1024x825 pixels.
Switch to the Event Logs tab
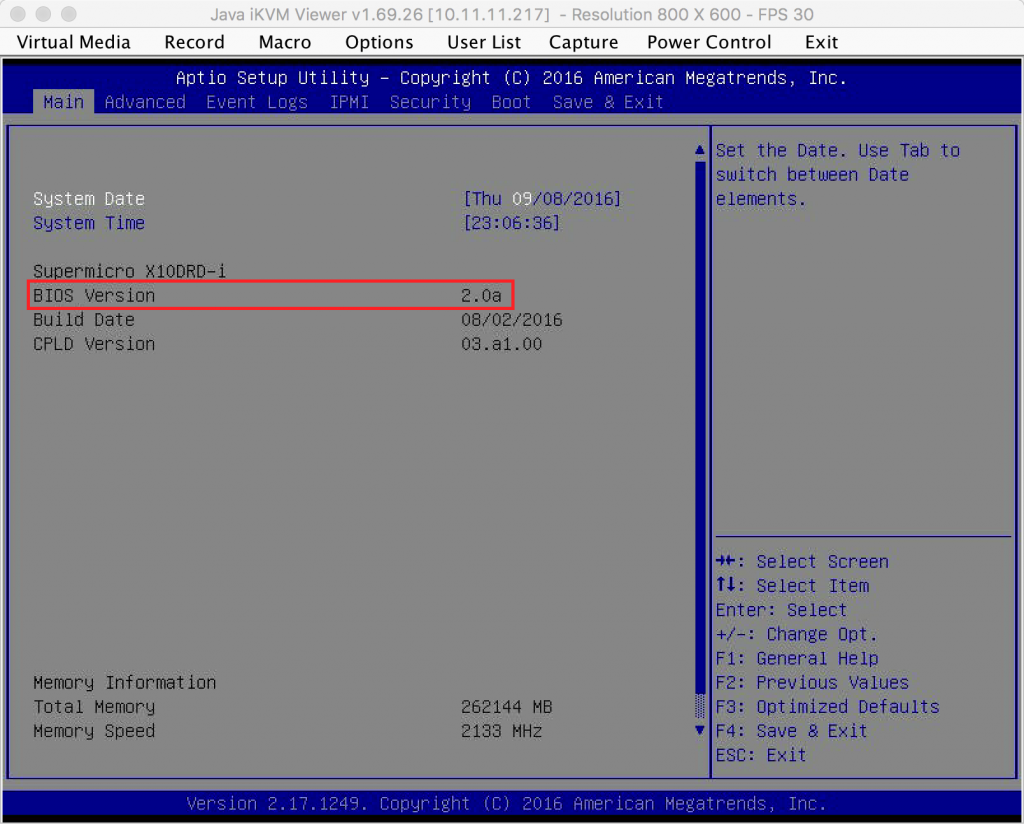257,102
